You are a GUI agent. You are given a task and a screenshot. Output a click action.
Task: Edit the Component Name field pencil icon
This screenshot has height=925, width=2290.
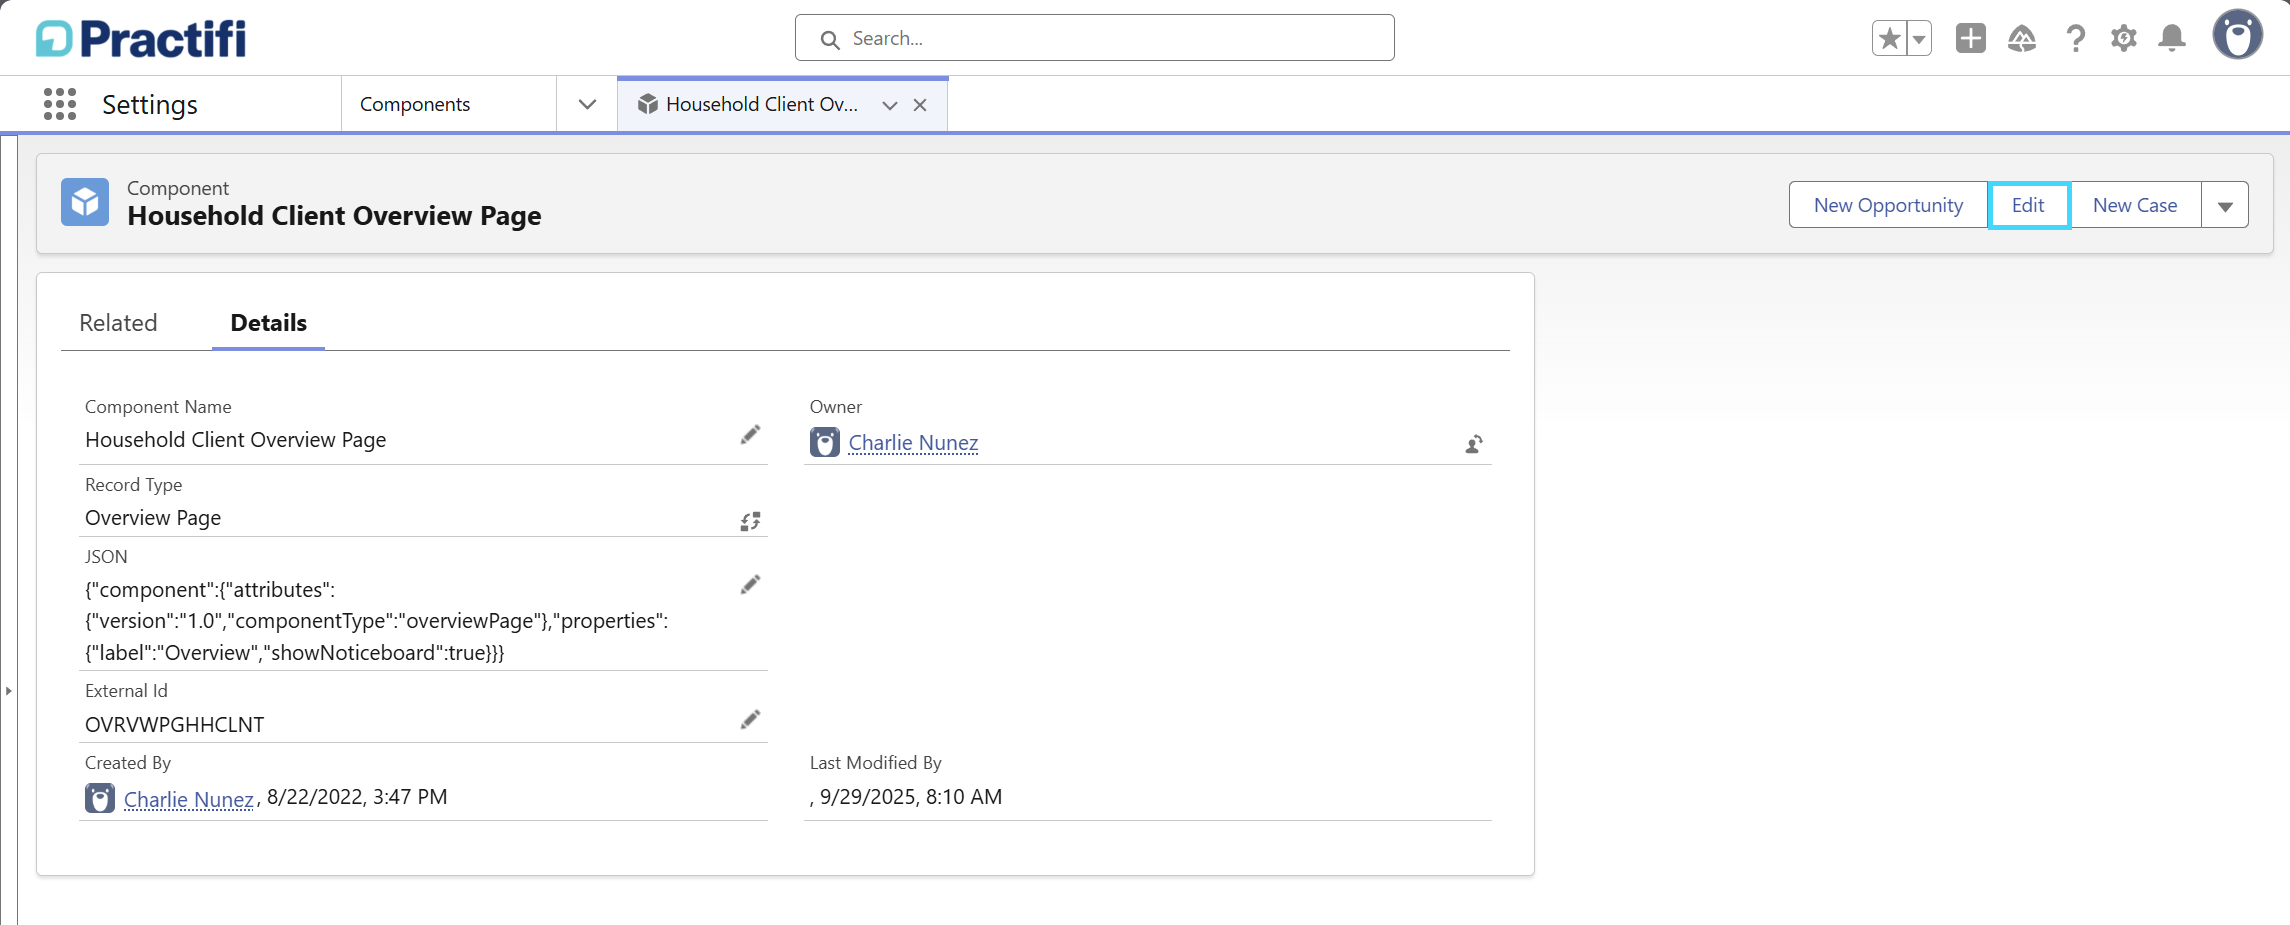tap(750, 435)
